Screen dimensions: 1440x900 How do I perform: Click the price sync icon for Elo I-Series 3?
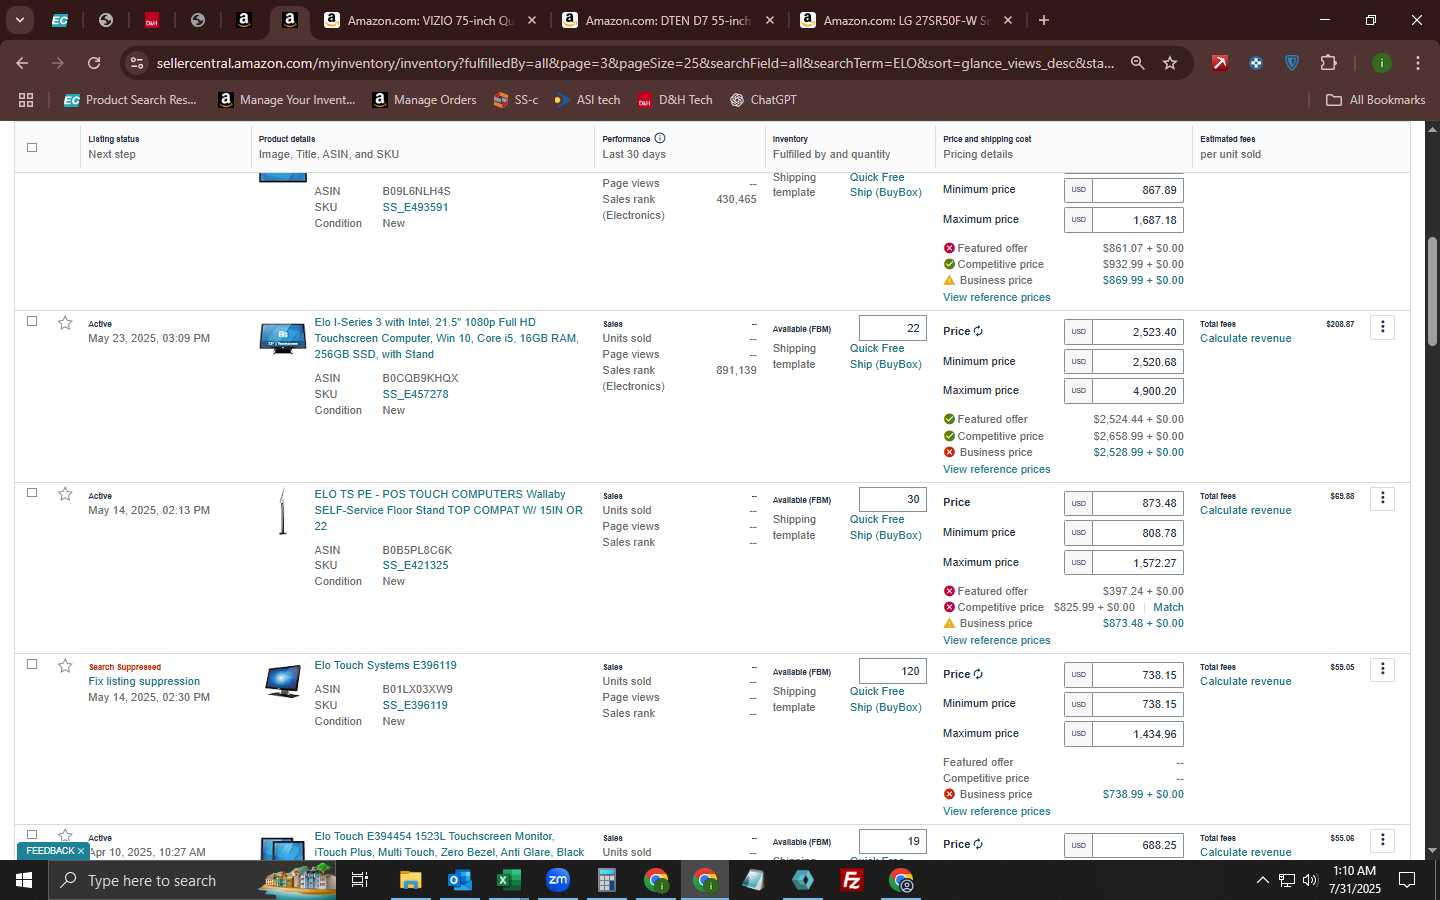pos(978,332)
